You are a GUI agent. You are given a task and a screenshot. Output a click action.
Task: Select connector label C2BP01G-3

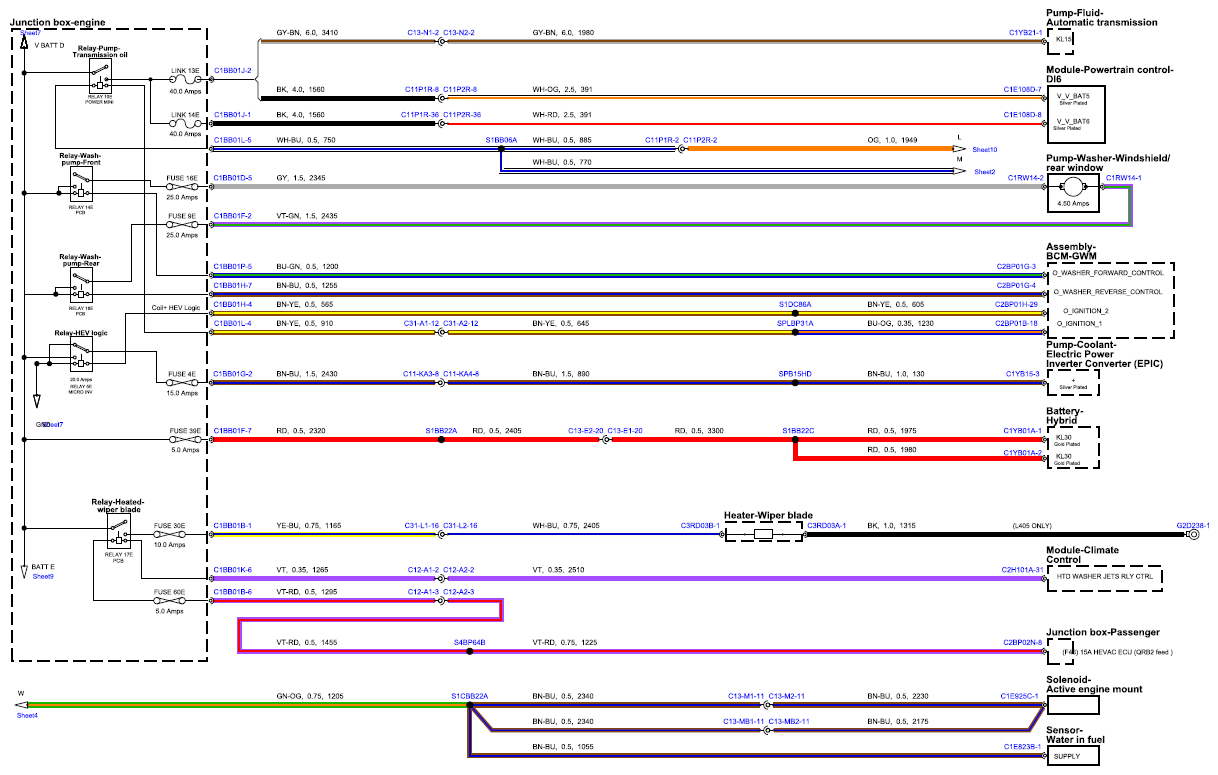[x=1015, y=266]
